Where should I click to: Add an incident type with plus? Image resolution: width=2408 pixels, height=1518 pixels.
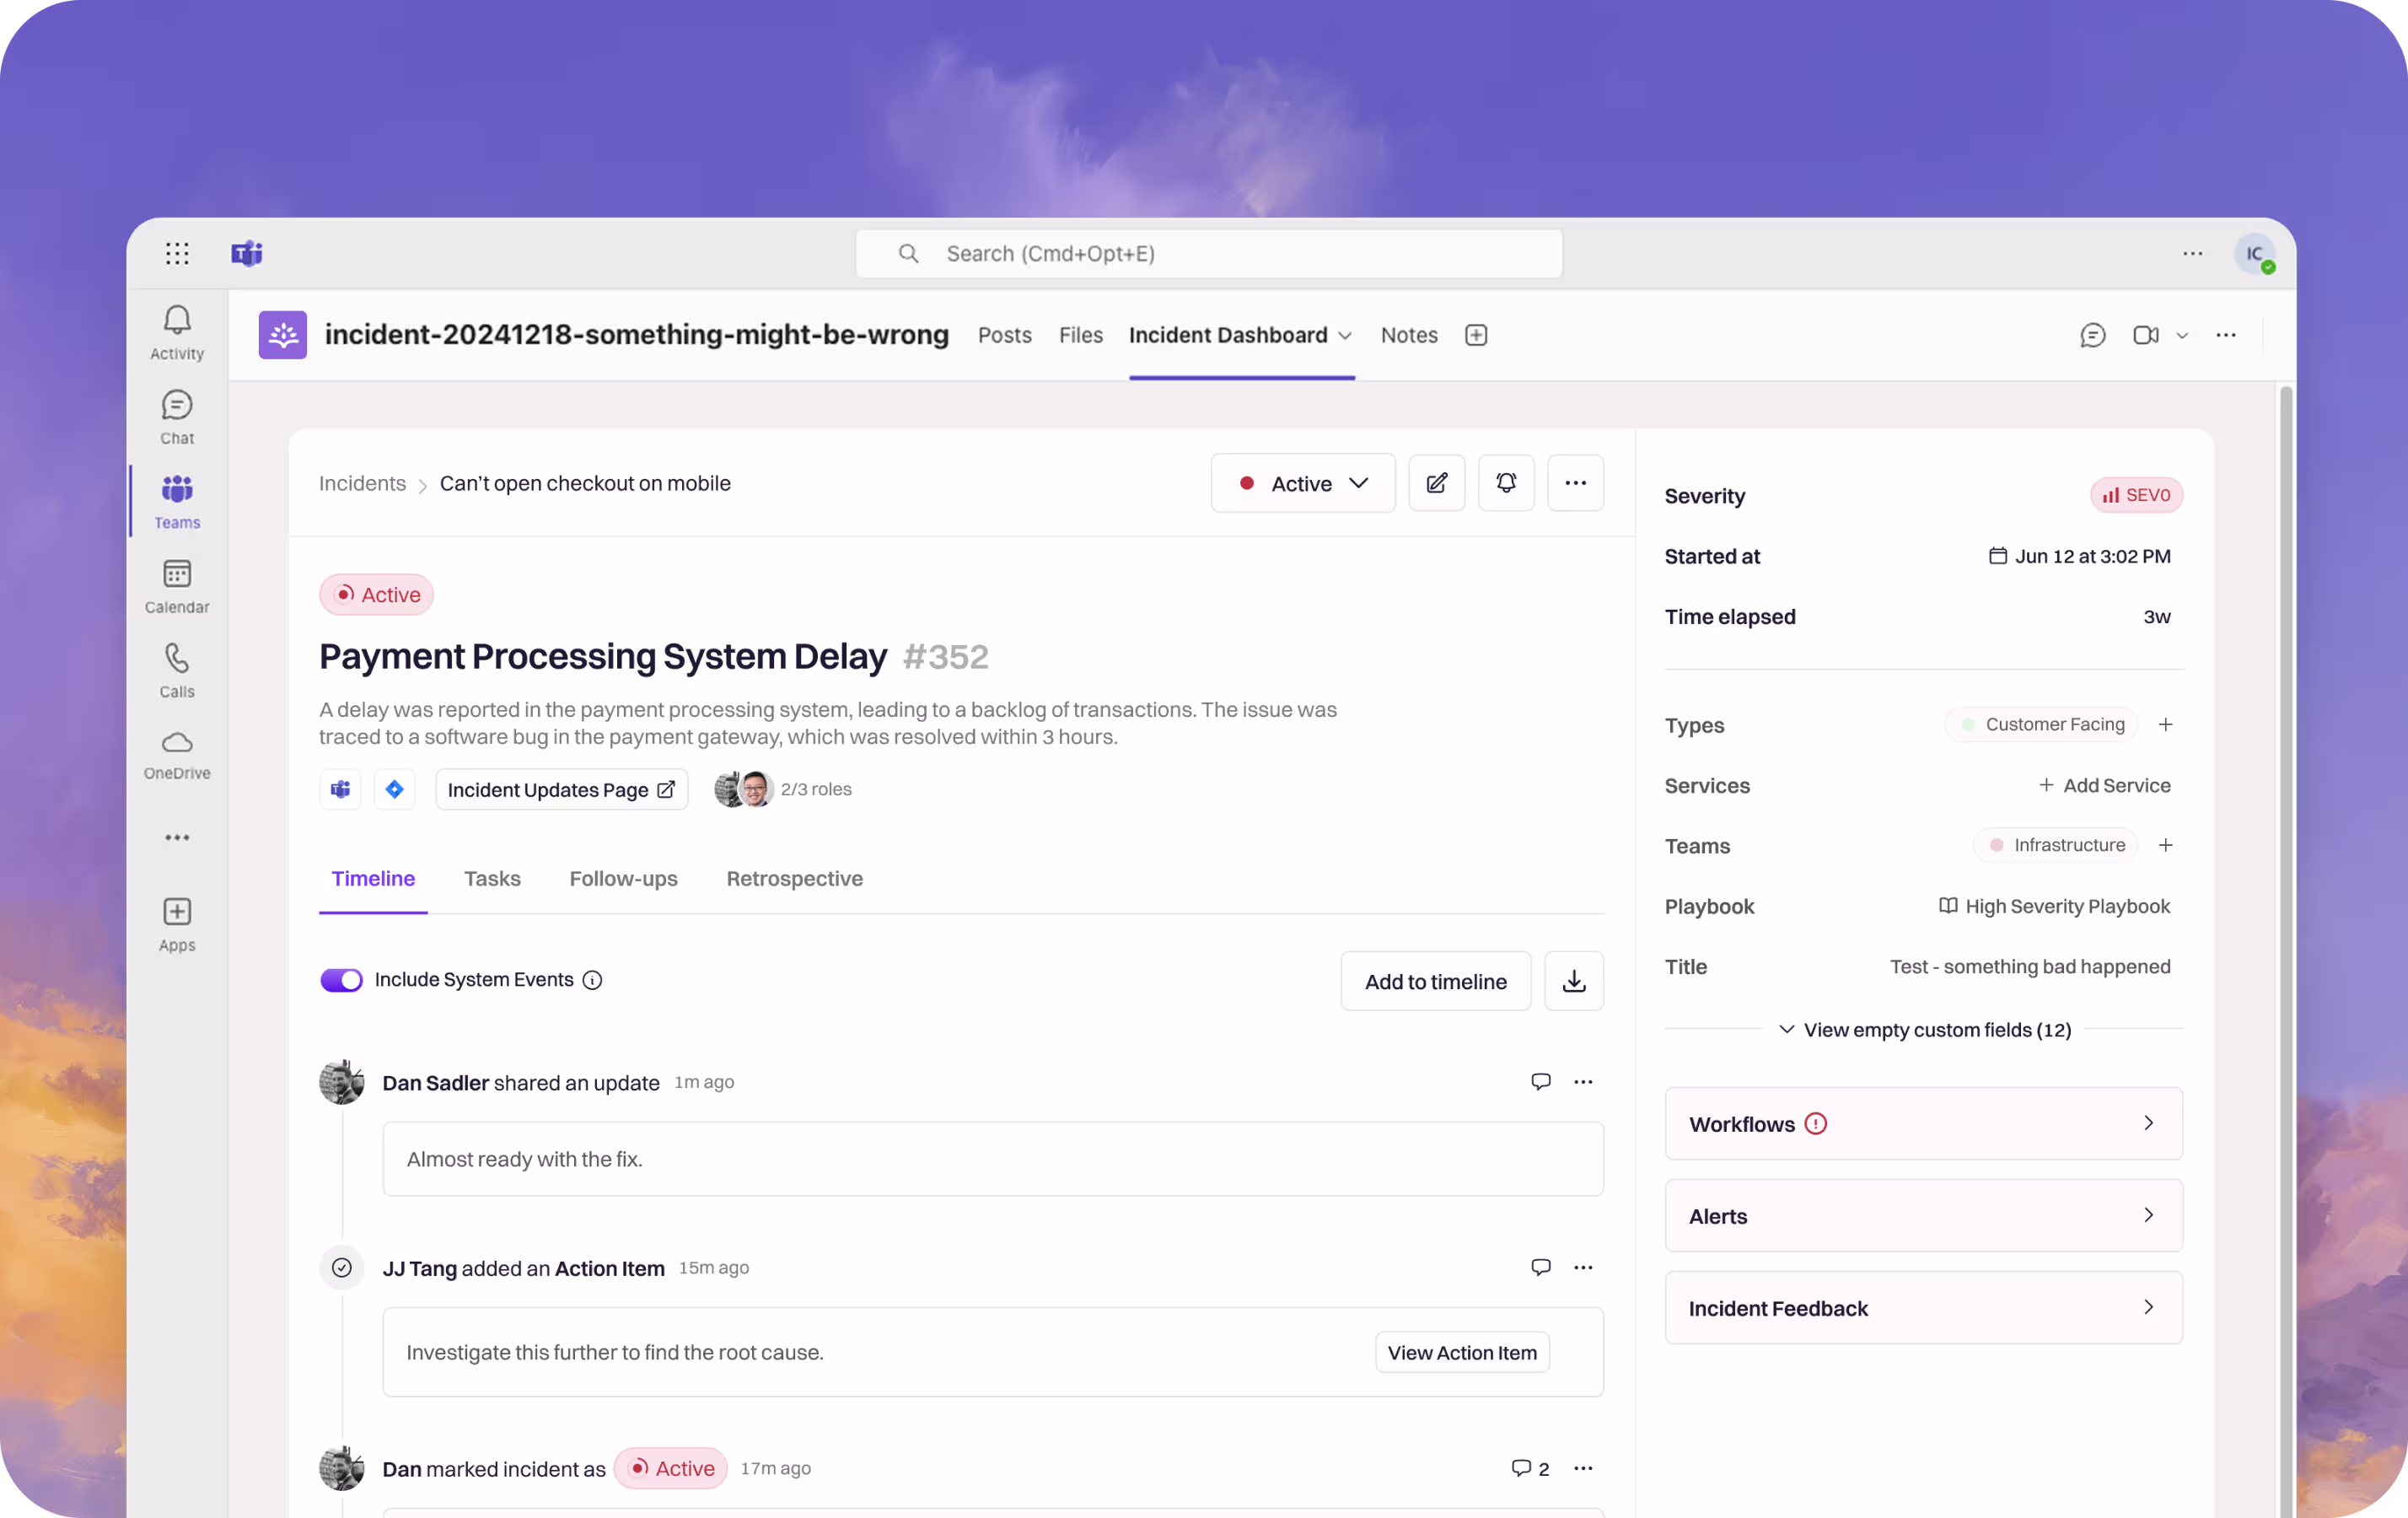pyautogui.click(x=2165, y=725)
